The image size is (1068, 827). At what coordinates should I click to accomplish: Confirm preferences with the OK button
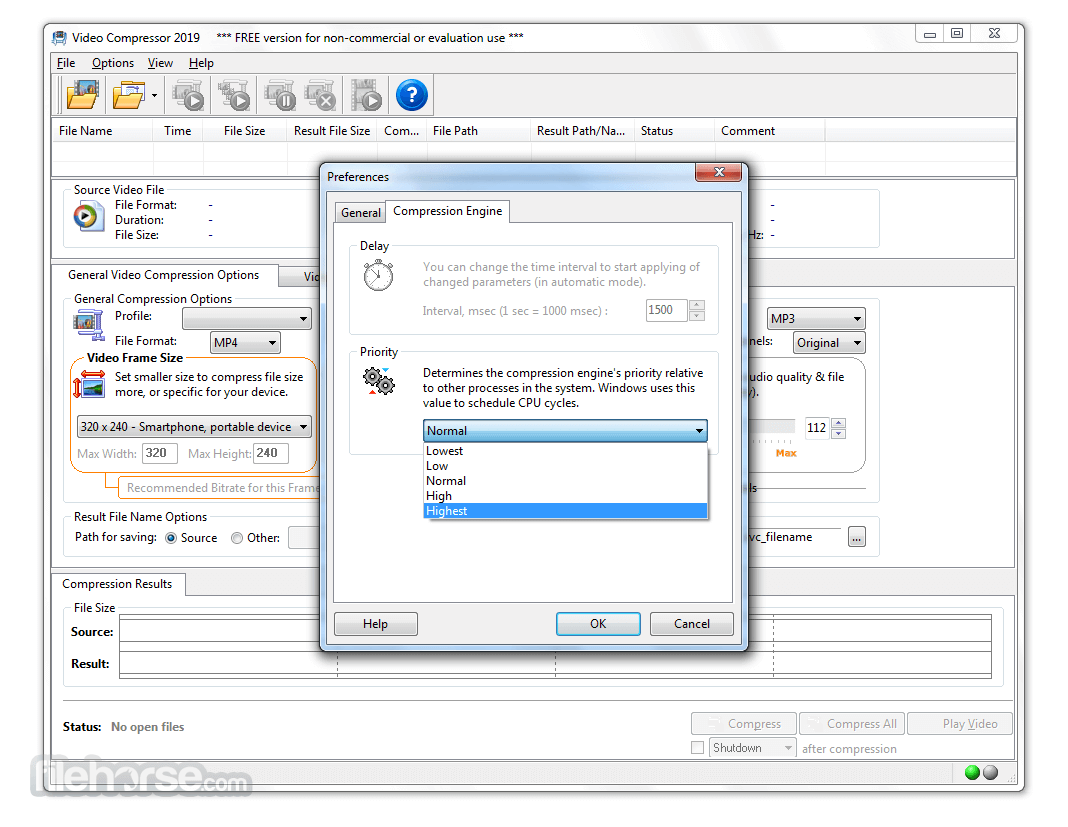tap(598, 624)
